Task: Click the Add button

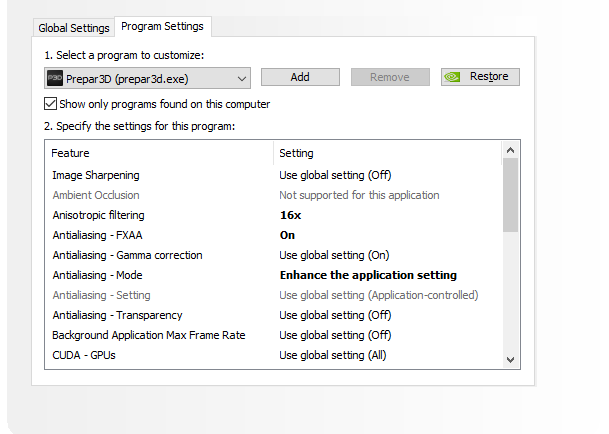Action: tap(300, 77)
